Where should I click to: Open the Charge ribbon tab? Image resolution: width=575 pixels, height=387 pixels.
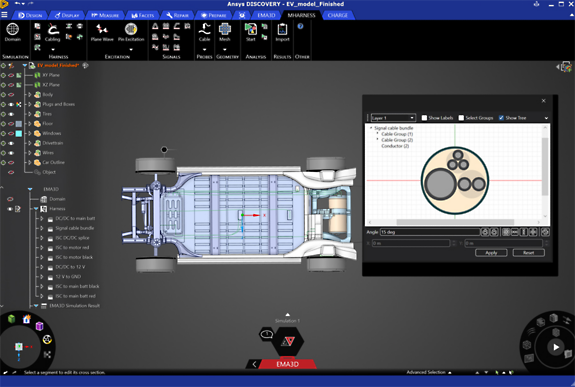tap(338, 15)
